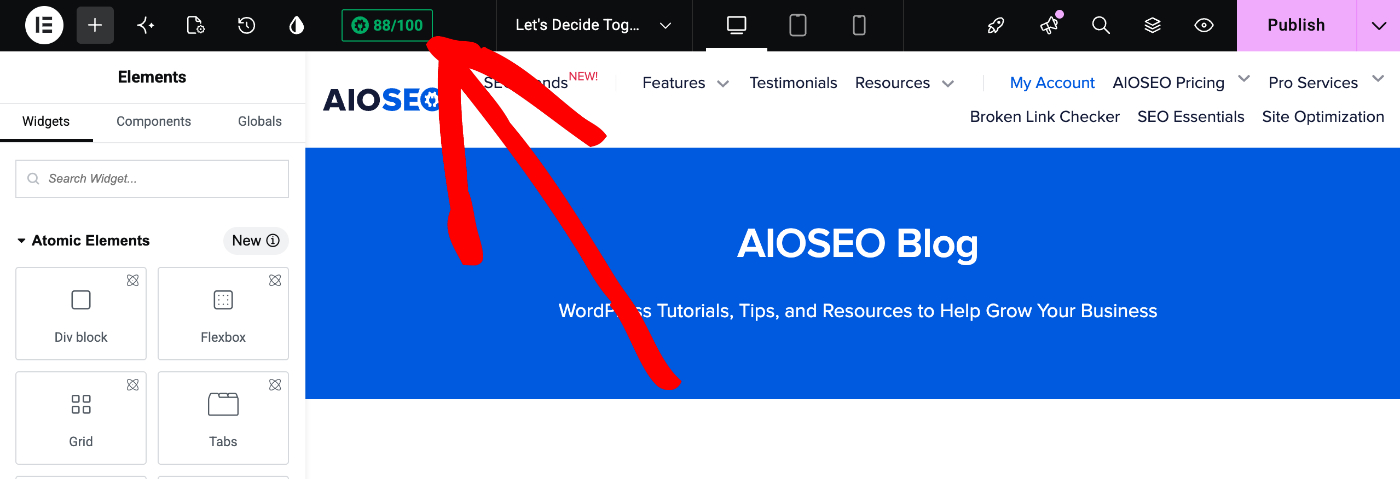Open page settings document icon
The height and width of the screenshot is (479, 1400).
[196, 25]
